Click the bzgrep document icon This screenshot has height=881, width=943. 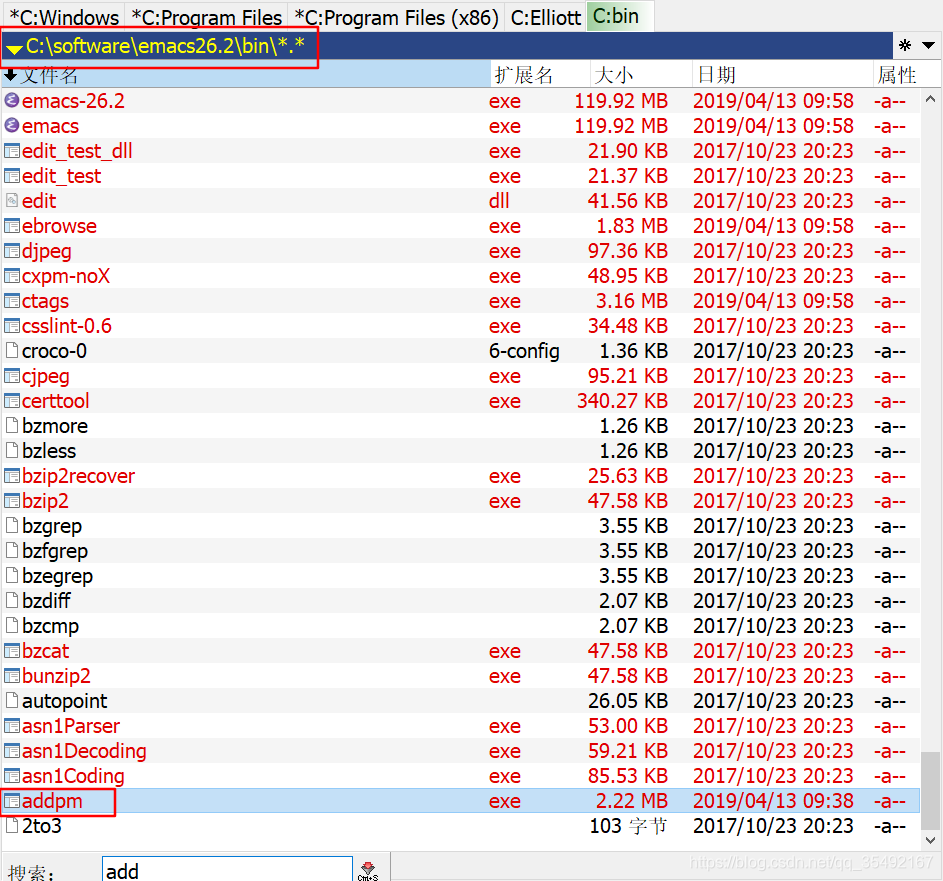click(11, 526)
